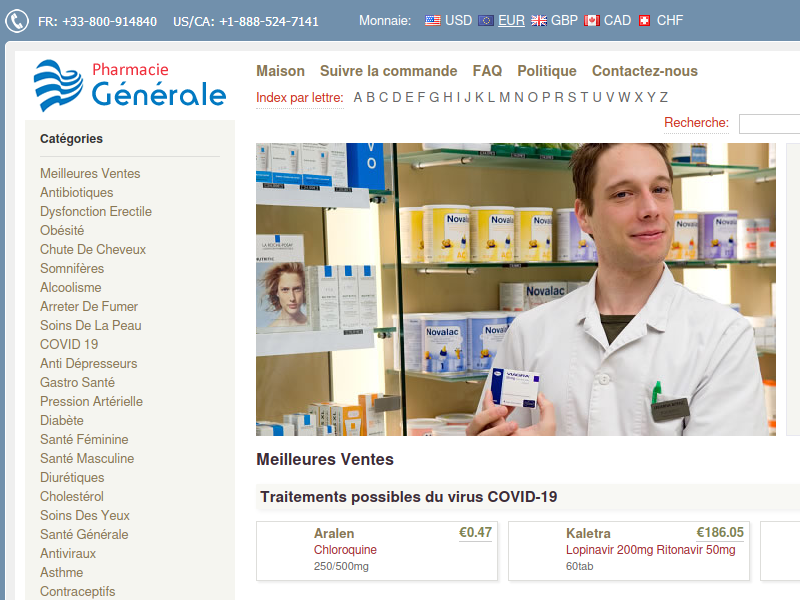Image resolution: width=800 pixels, height=600 pixels.
Task: Open the FAQ page
Action: point(487,71)
